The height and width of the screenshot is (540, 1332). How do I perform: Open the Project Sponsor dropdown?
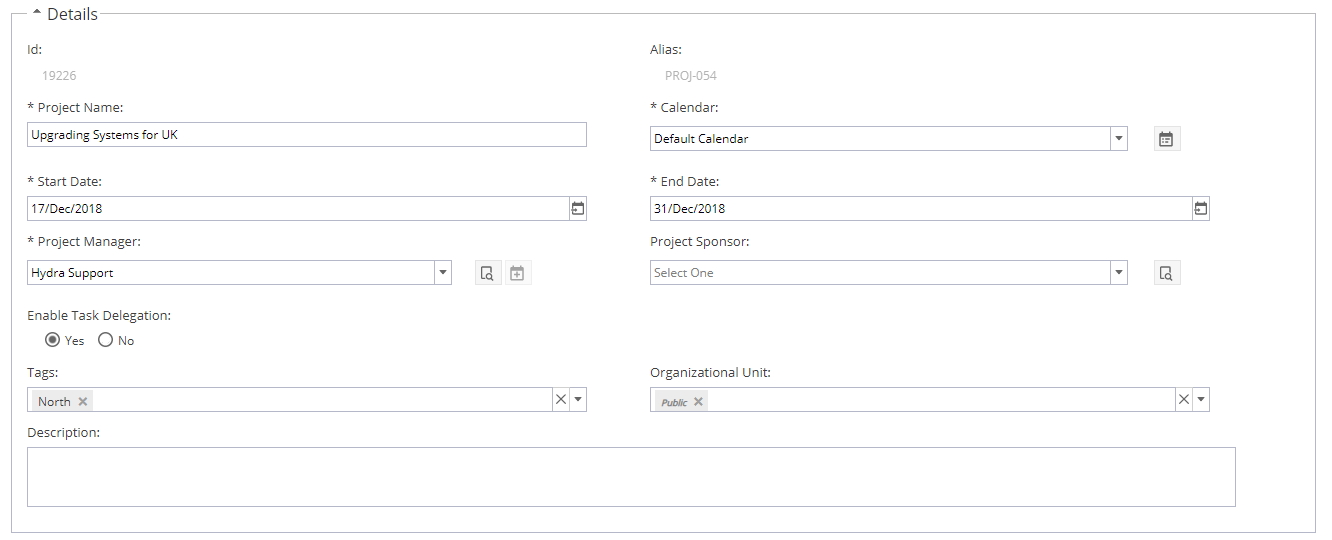(1119, 273)
